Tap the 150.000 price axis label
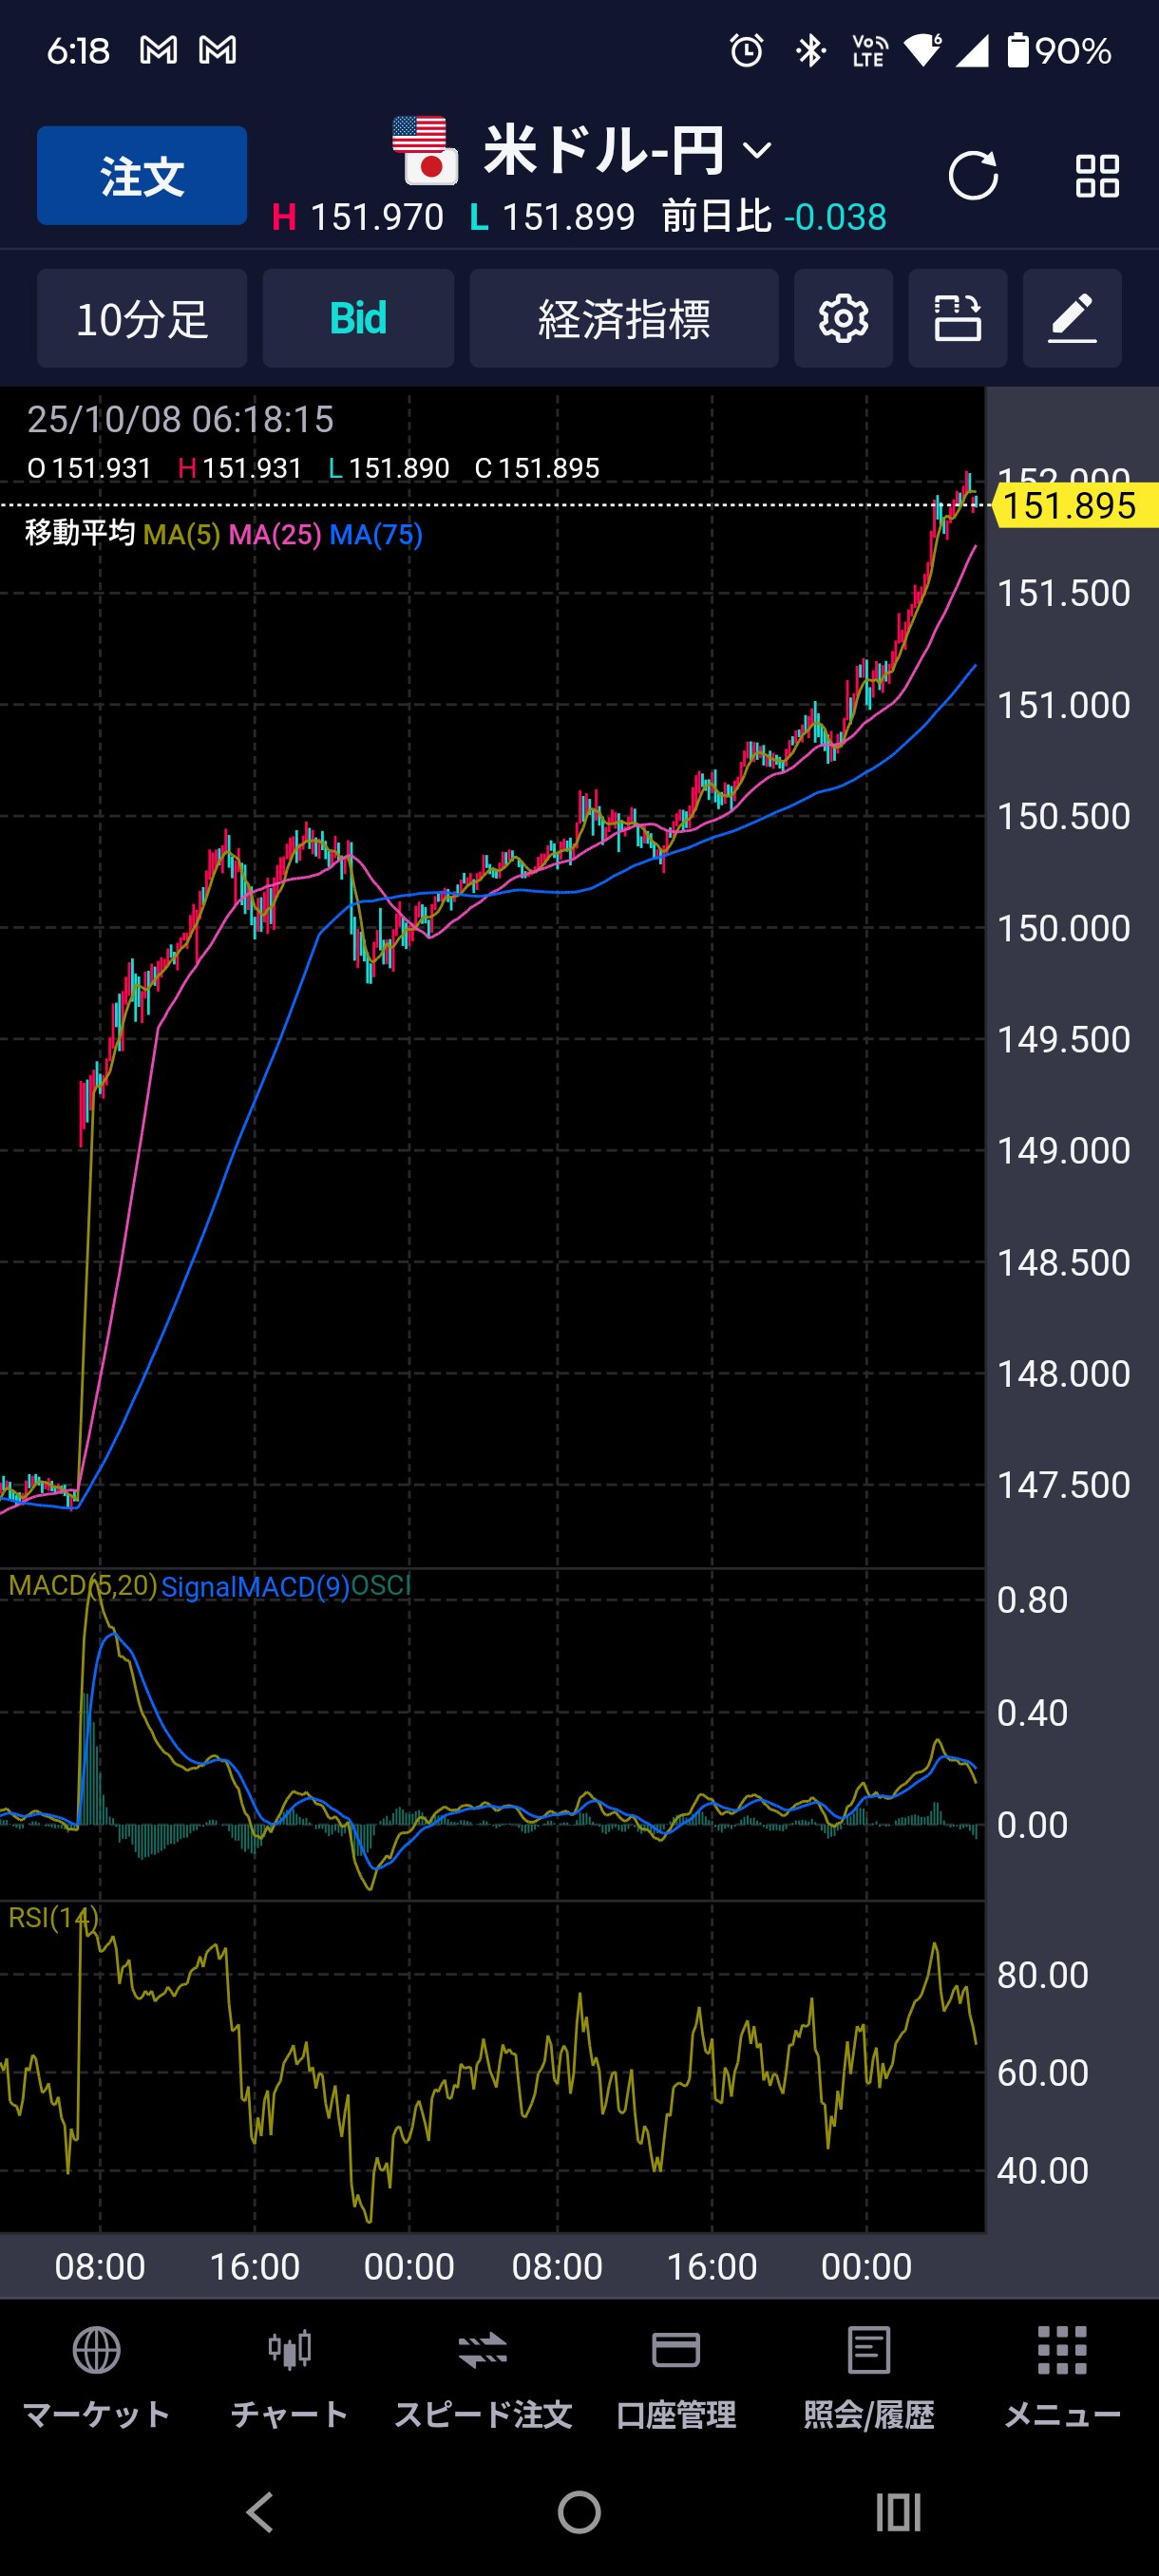This screenshot has height=2576, width=1159. [x=1063, y=928]
